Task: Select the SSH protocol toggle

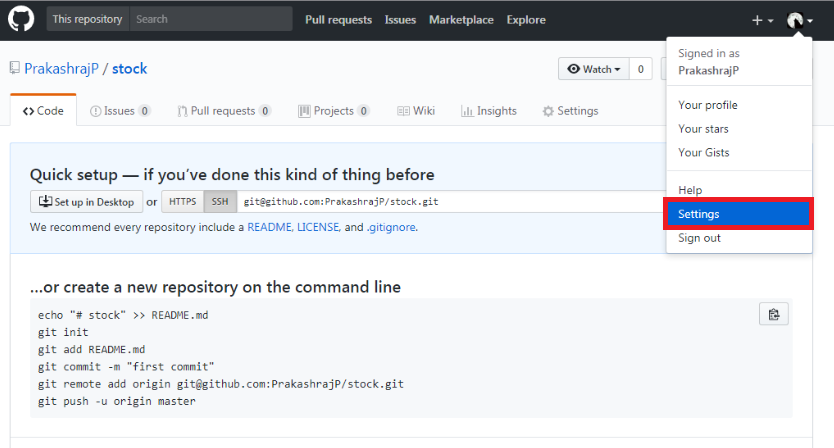Action: (218, 202)
